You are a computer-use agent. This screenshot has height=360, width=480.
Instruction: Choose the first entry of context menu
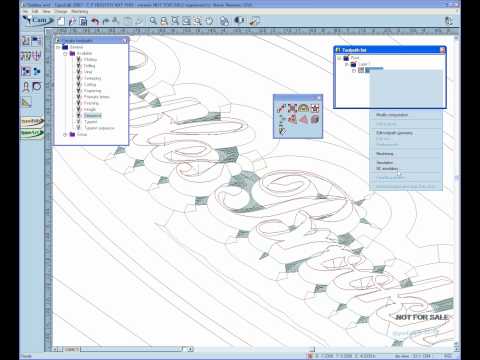pyautogui.click(x=392, y=115)
